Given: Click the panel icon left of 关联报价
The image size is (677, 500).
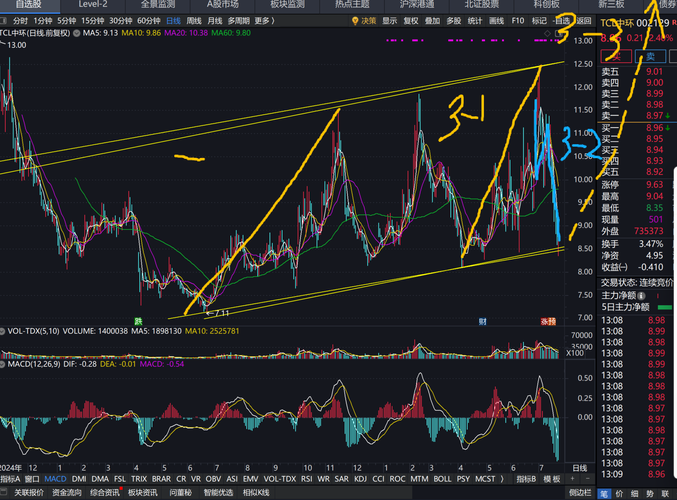Looking at the screenshot, I should 4,492.
